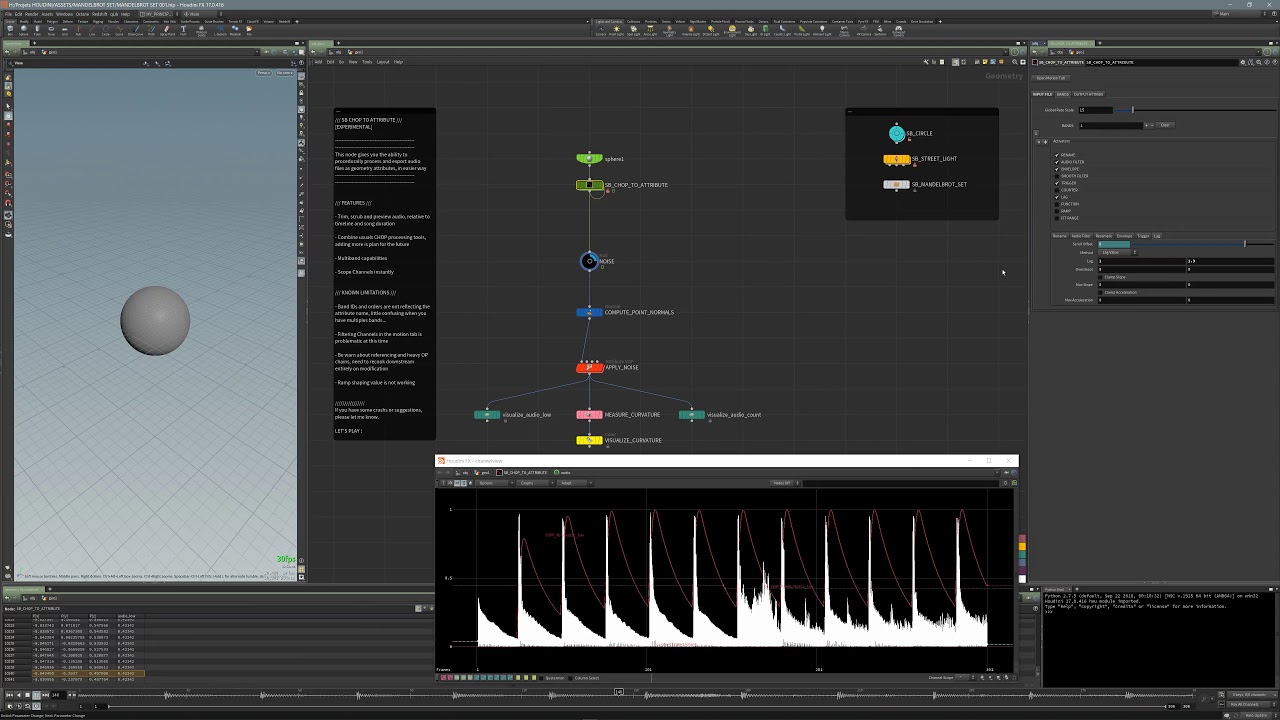Select the SB_MANDELBROT_SET node
Image resolution: width=1280 pixels, height=720 pixels.
tap(896, 184)
